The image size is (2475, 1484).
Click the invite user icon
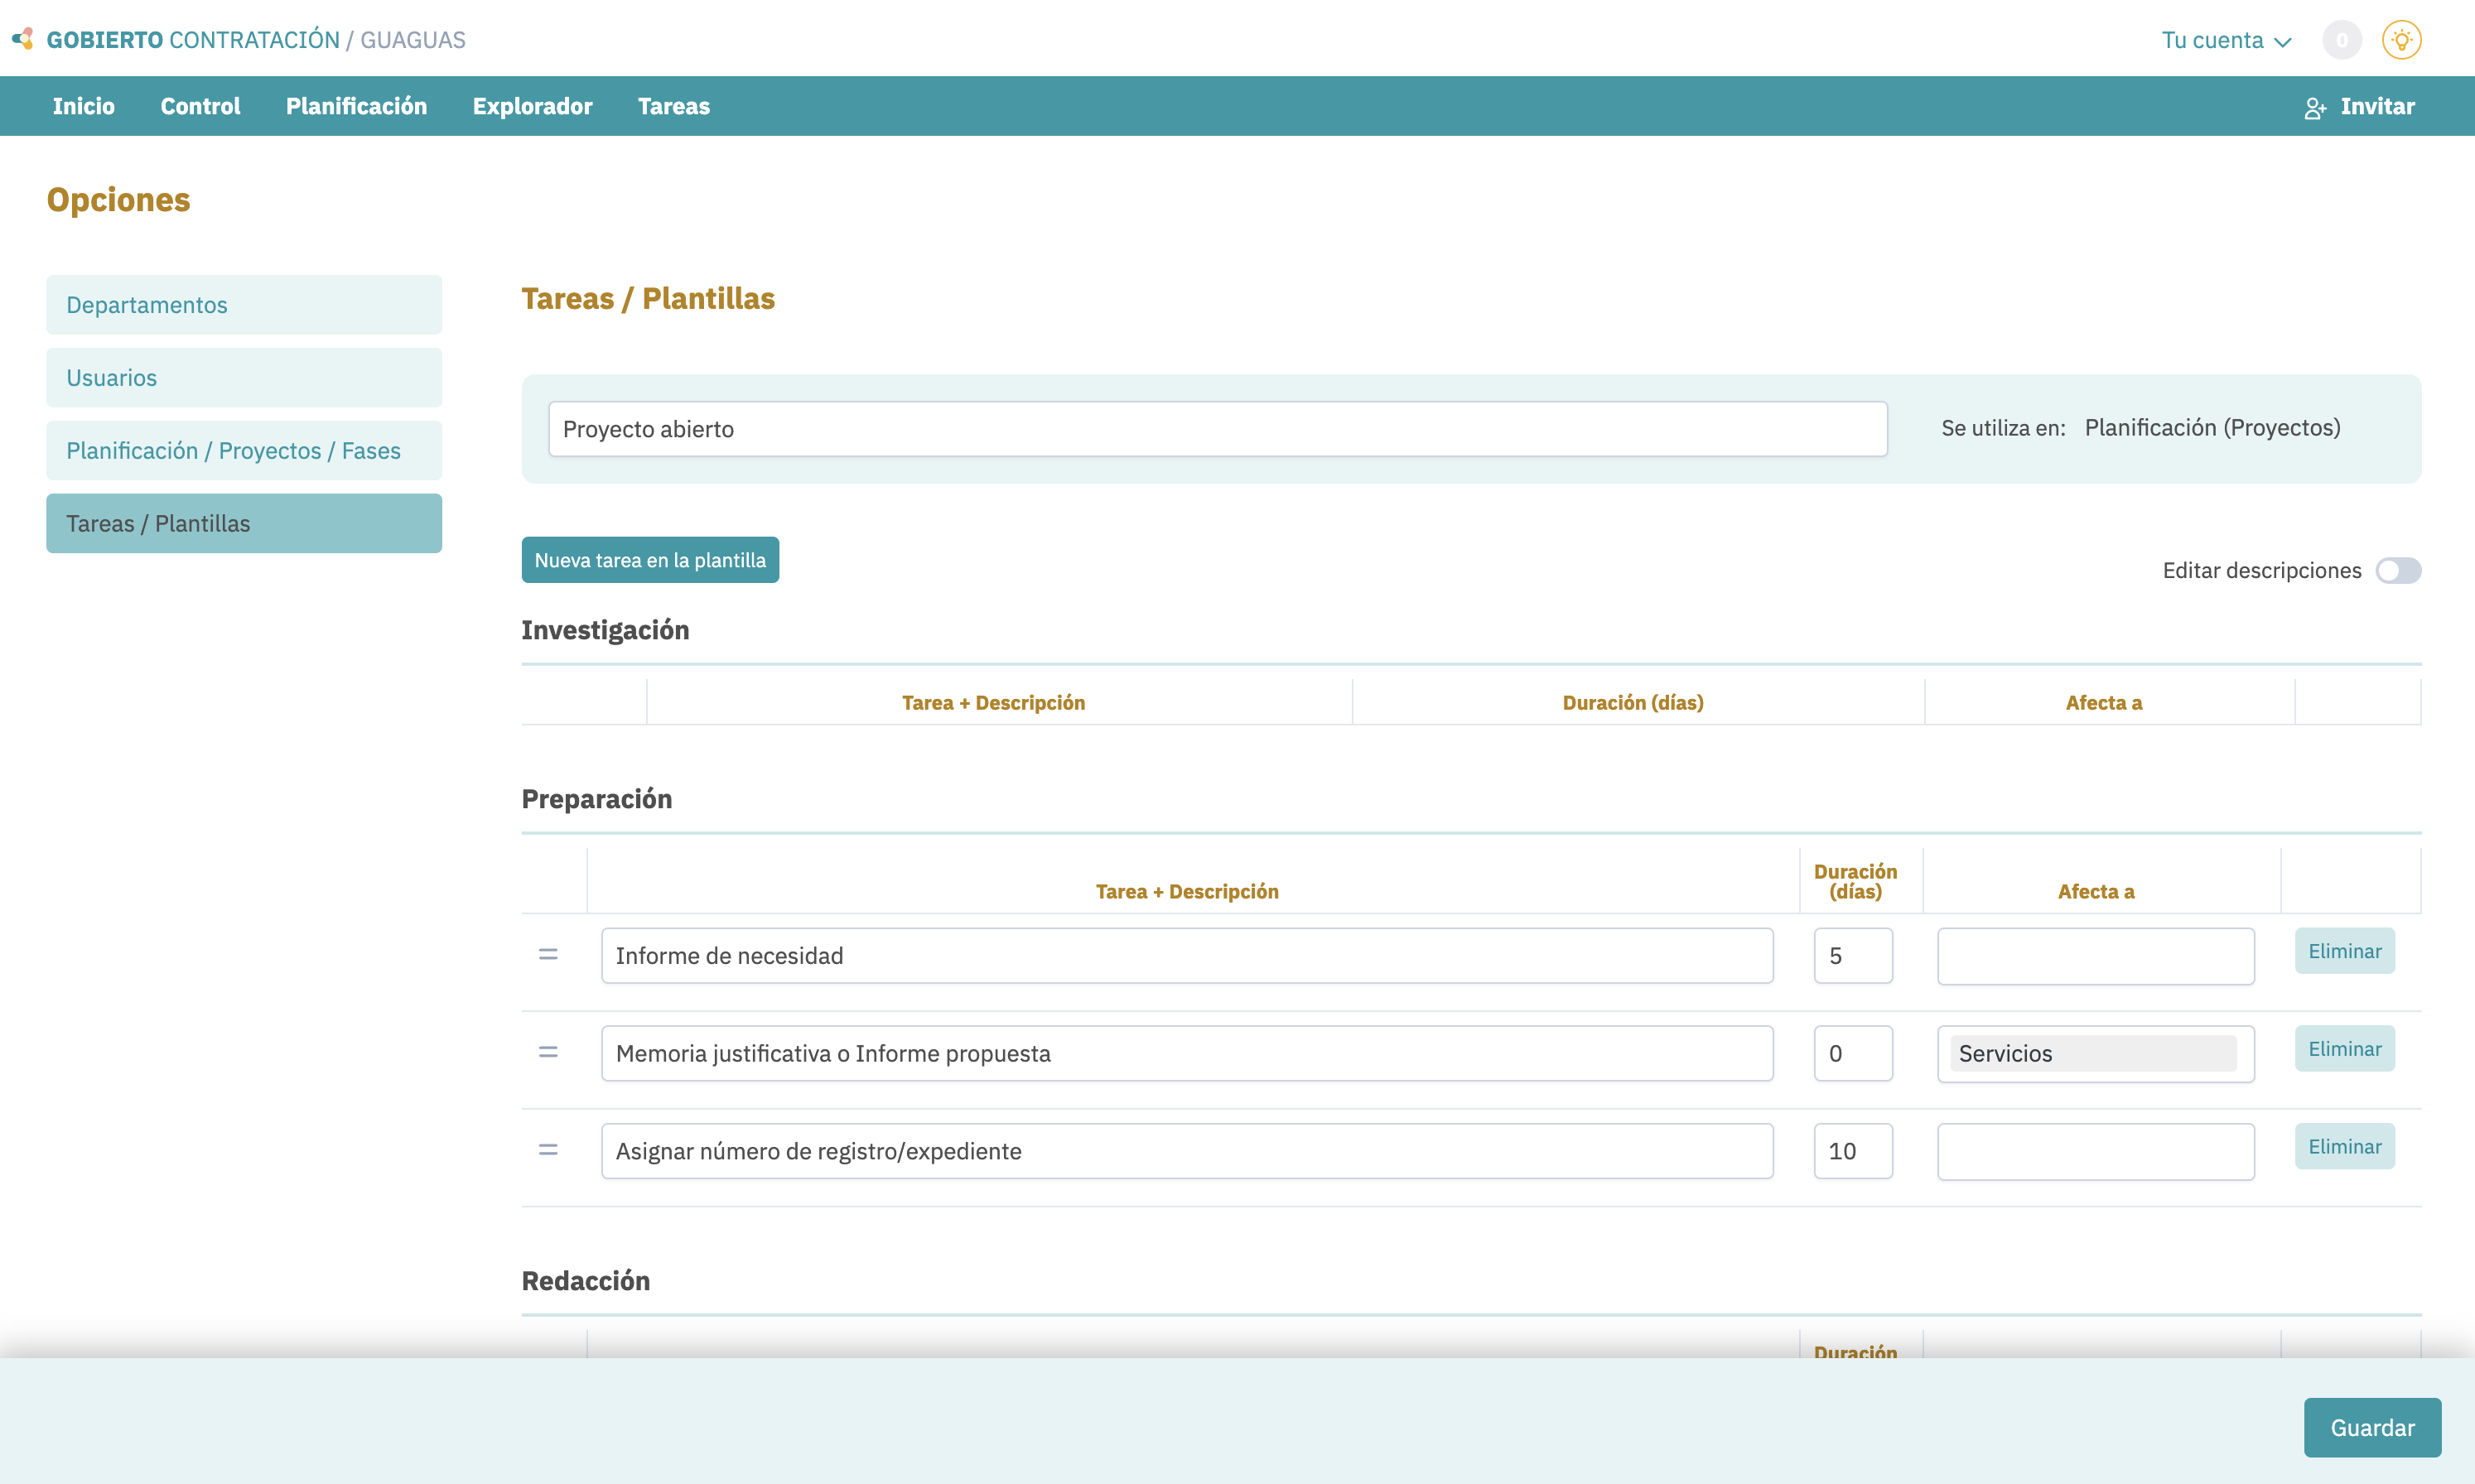tap(2314, 107)
